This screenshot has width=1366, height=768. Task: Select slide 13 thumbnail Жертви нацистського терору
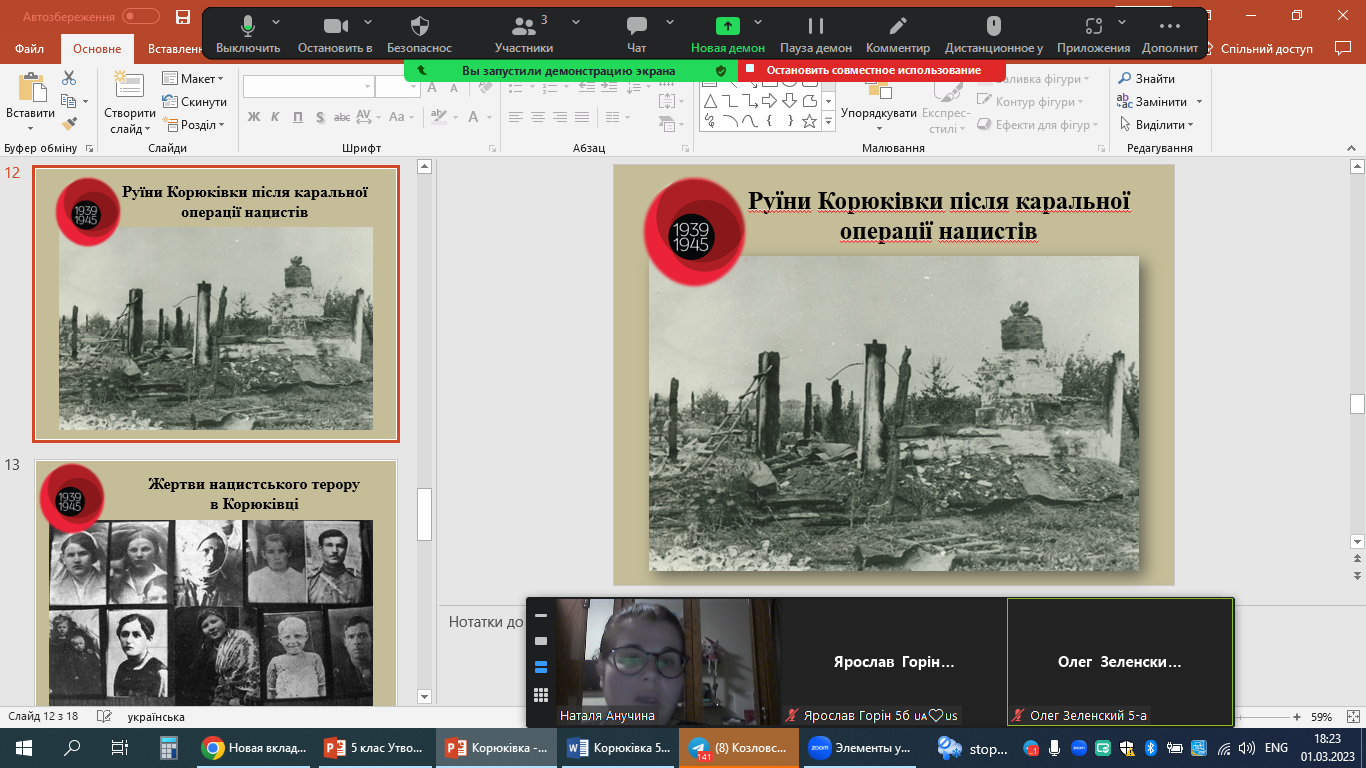(x=216, y=584)
